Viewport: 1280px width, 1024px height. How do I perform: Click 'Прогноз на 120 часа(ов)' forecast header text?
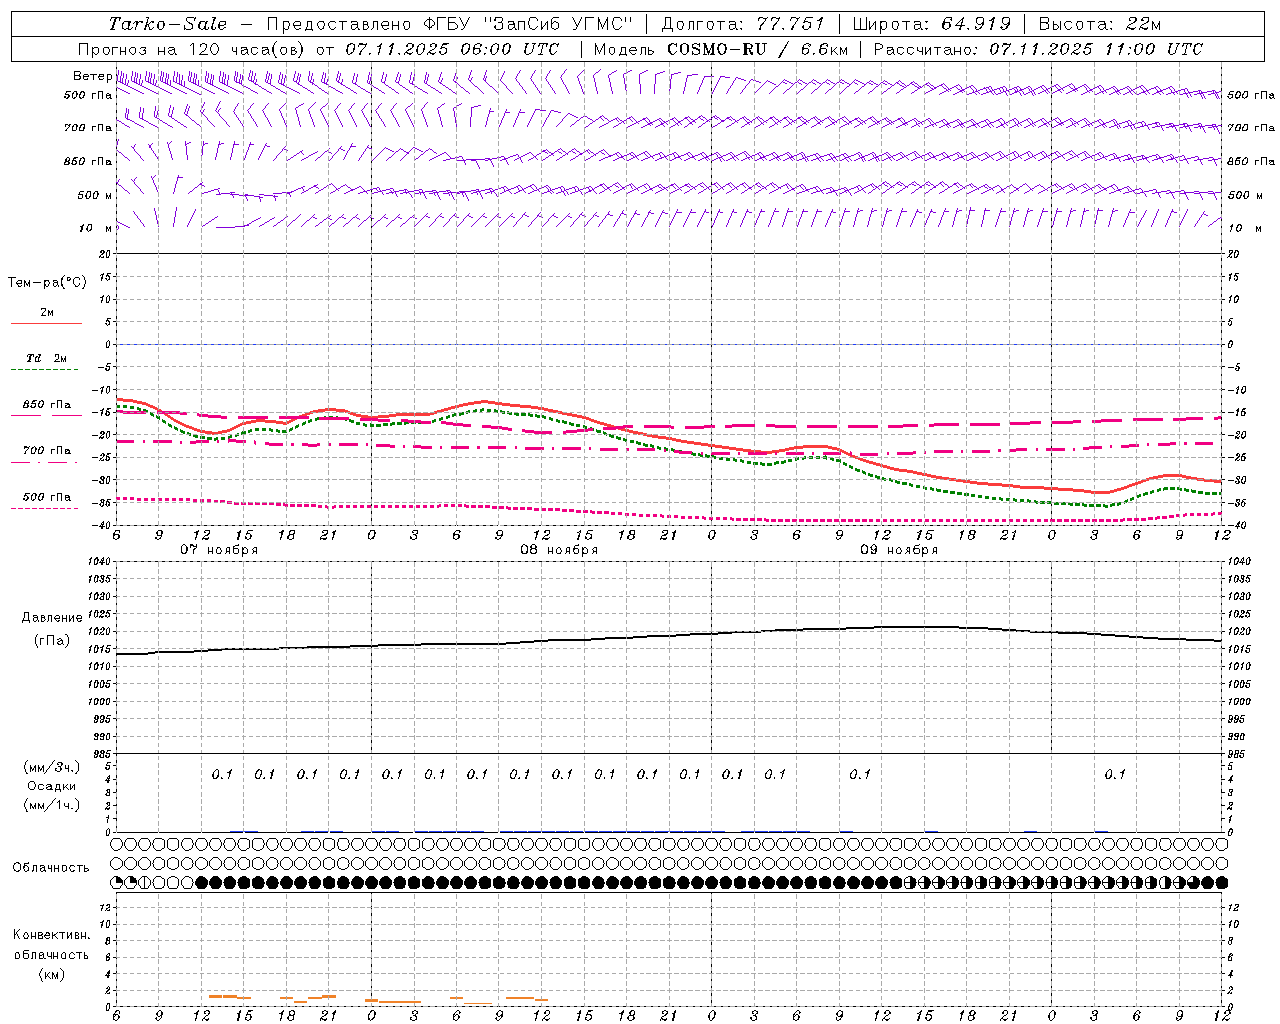[192, 49]
